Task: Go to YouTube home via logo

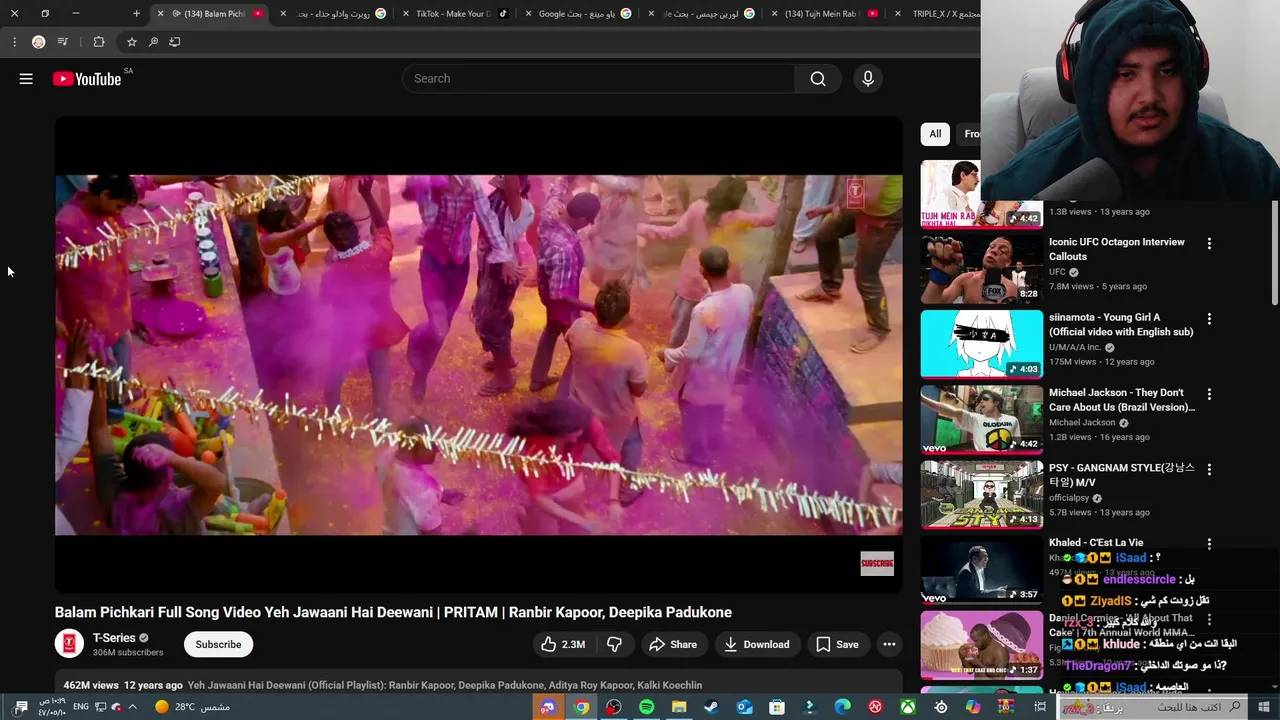Action: pyautogui.click(x=87, y=79)
